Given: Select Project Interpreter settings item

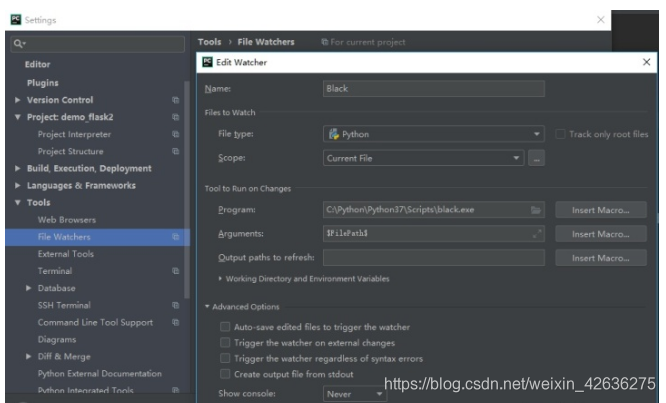Looking at the screenshot, I should (x=74, y=134).
